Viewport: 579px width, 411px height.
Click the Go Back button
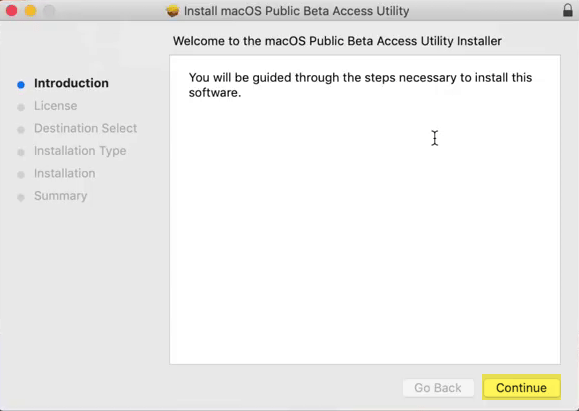[438, 388]
